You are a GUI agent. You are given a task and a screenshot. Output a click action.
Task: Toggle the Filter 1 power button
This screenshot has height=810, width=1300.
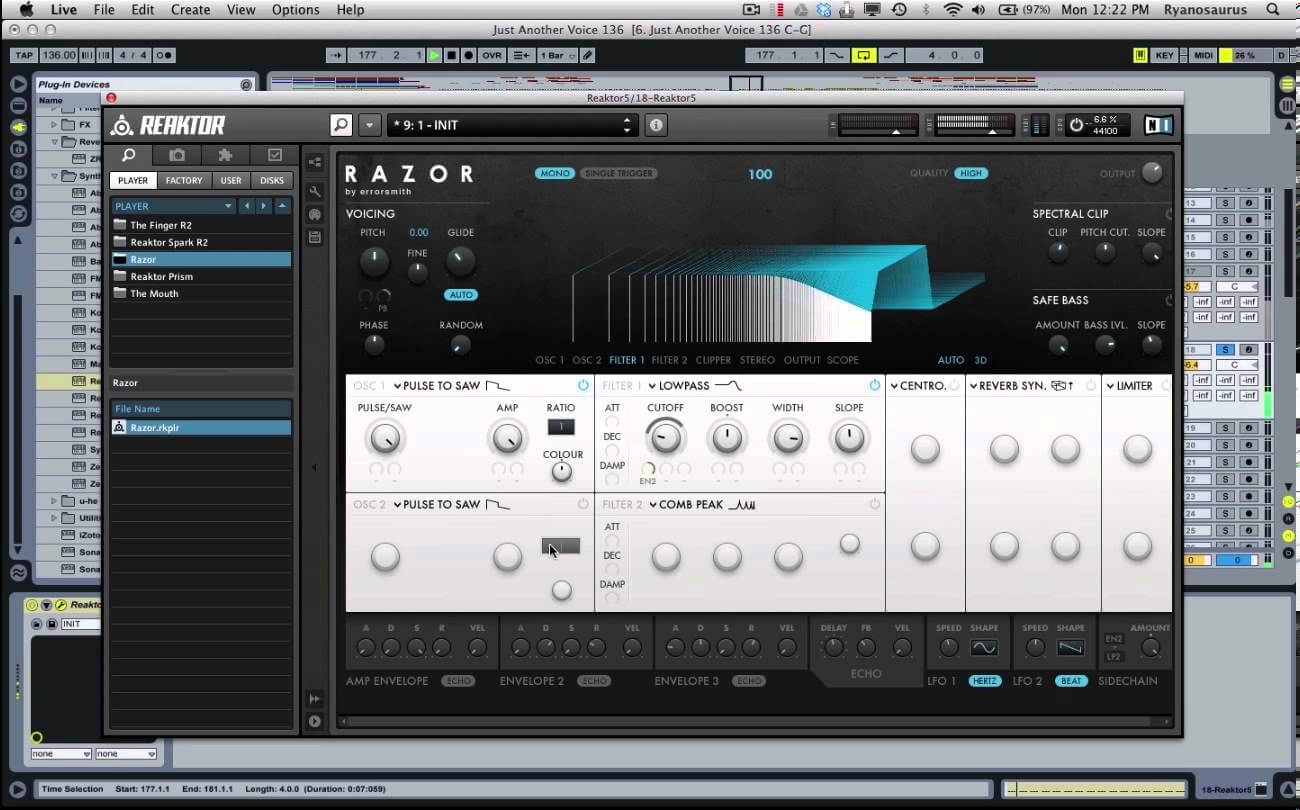(x=875, y=385)
